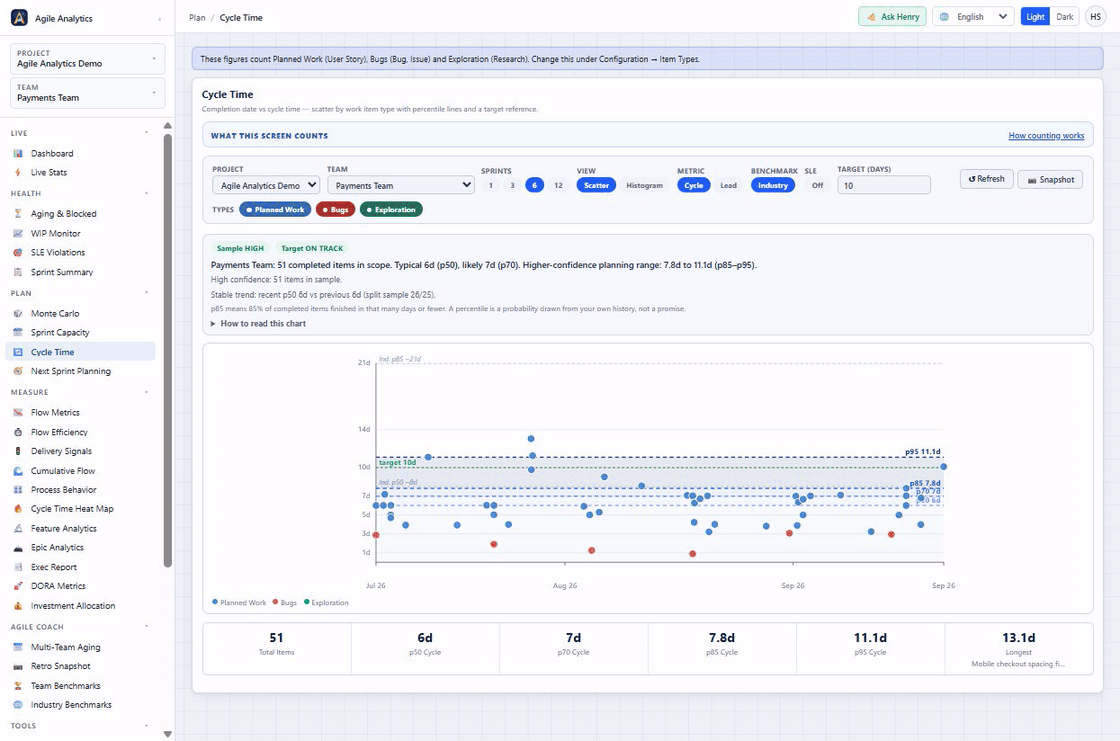Switch to Dark theme
Screen dimensions: 1120x741
point(1064,16)
